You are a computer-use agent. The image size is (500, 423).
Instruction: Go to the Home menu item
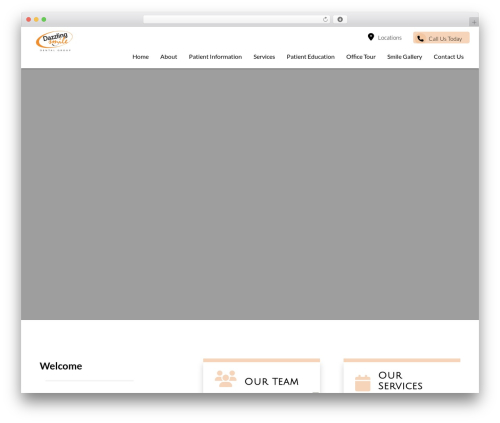pyautogui.click(x=140, y=57)
